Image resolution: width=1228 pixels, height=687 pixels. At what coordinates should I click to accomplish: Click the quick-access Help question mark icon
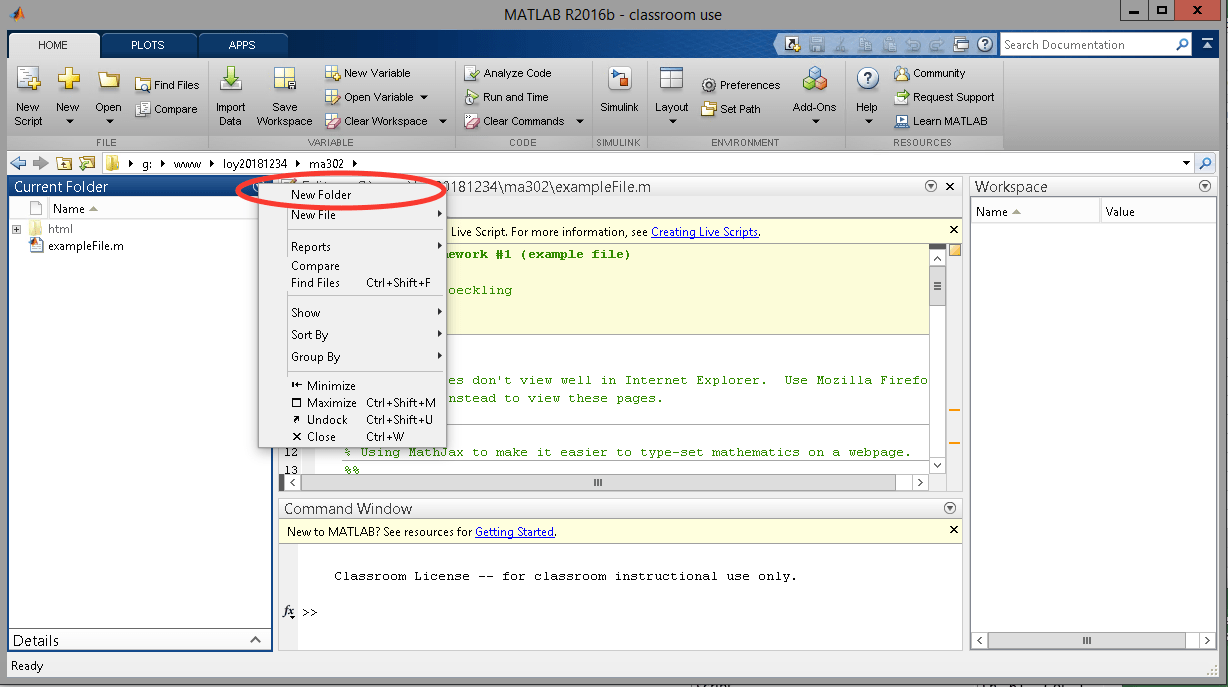click(x=985, y=44)
